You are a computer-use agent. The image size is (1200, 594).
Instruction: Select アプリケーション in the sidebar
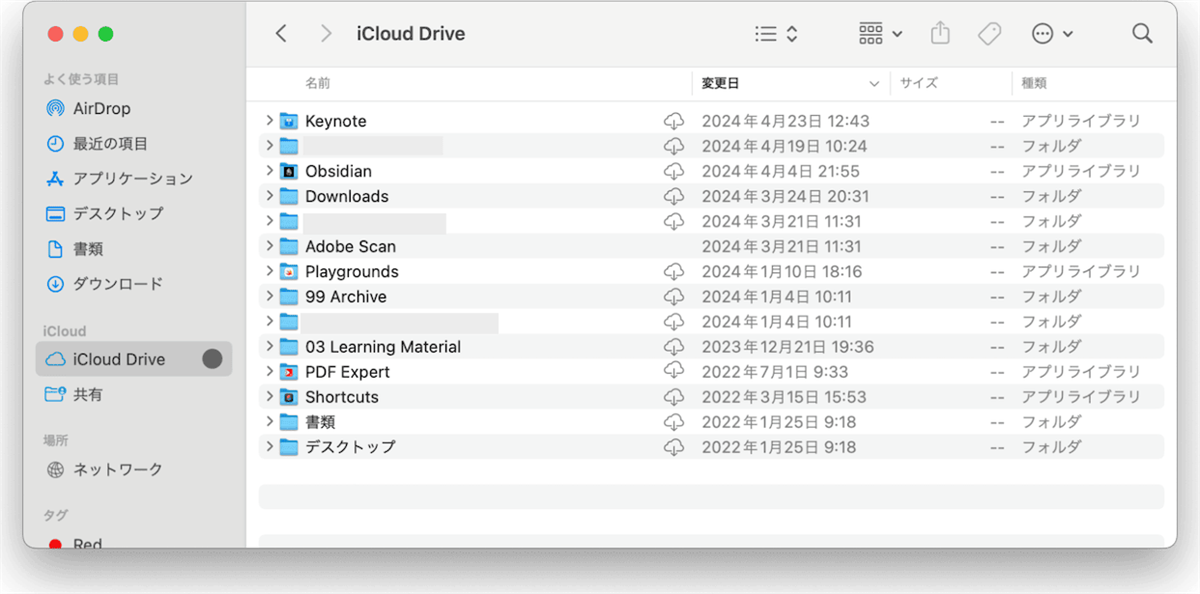point(132,178)
